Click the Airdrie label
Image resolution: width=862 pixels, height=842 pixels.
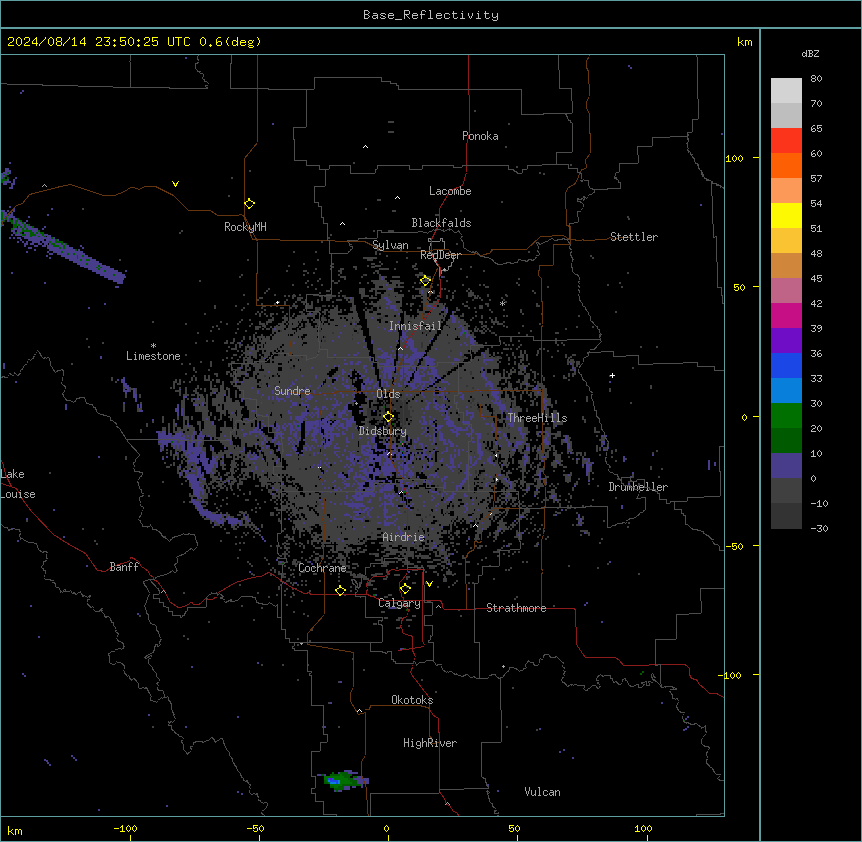coord(404,537)
